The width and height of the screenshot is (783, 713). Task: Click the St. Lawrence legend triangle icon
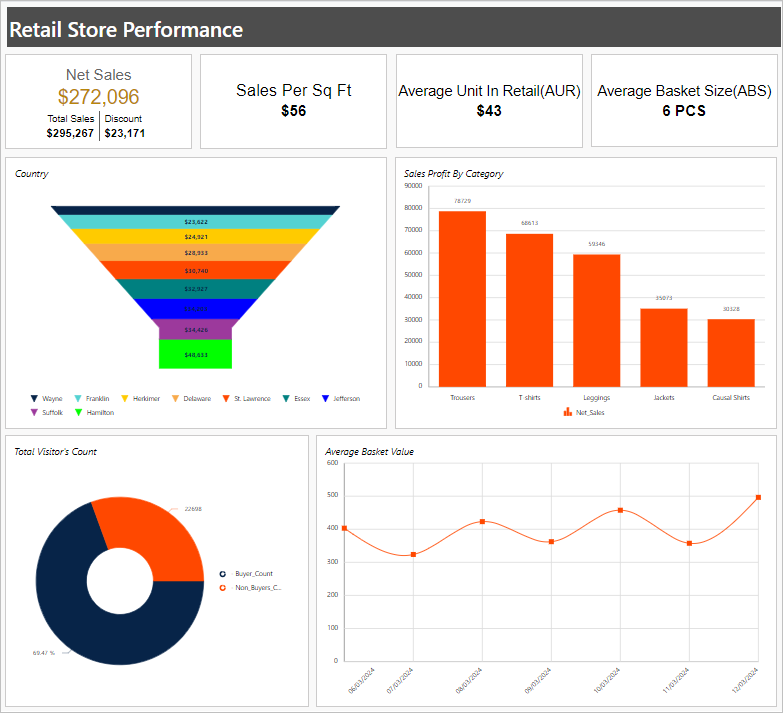(226, 398)
